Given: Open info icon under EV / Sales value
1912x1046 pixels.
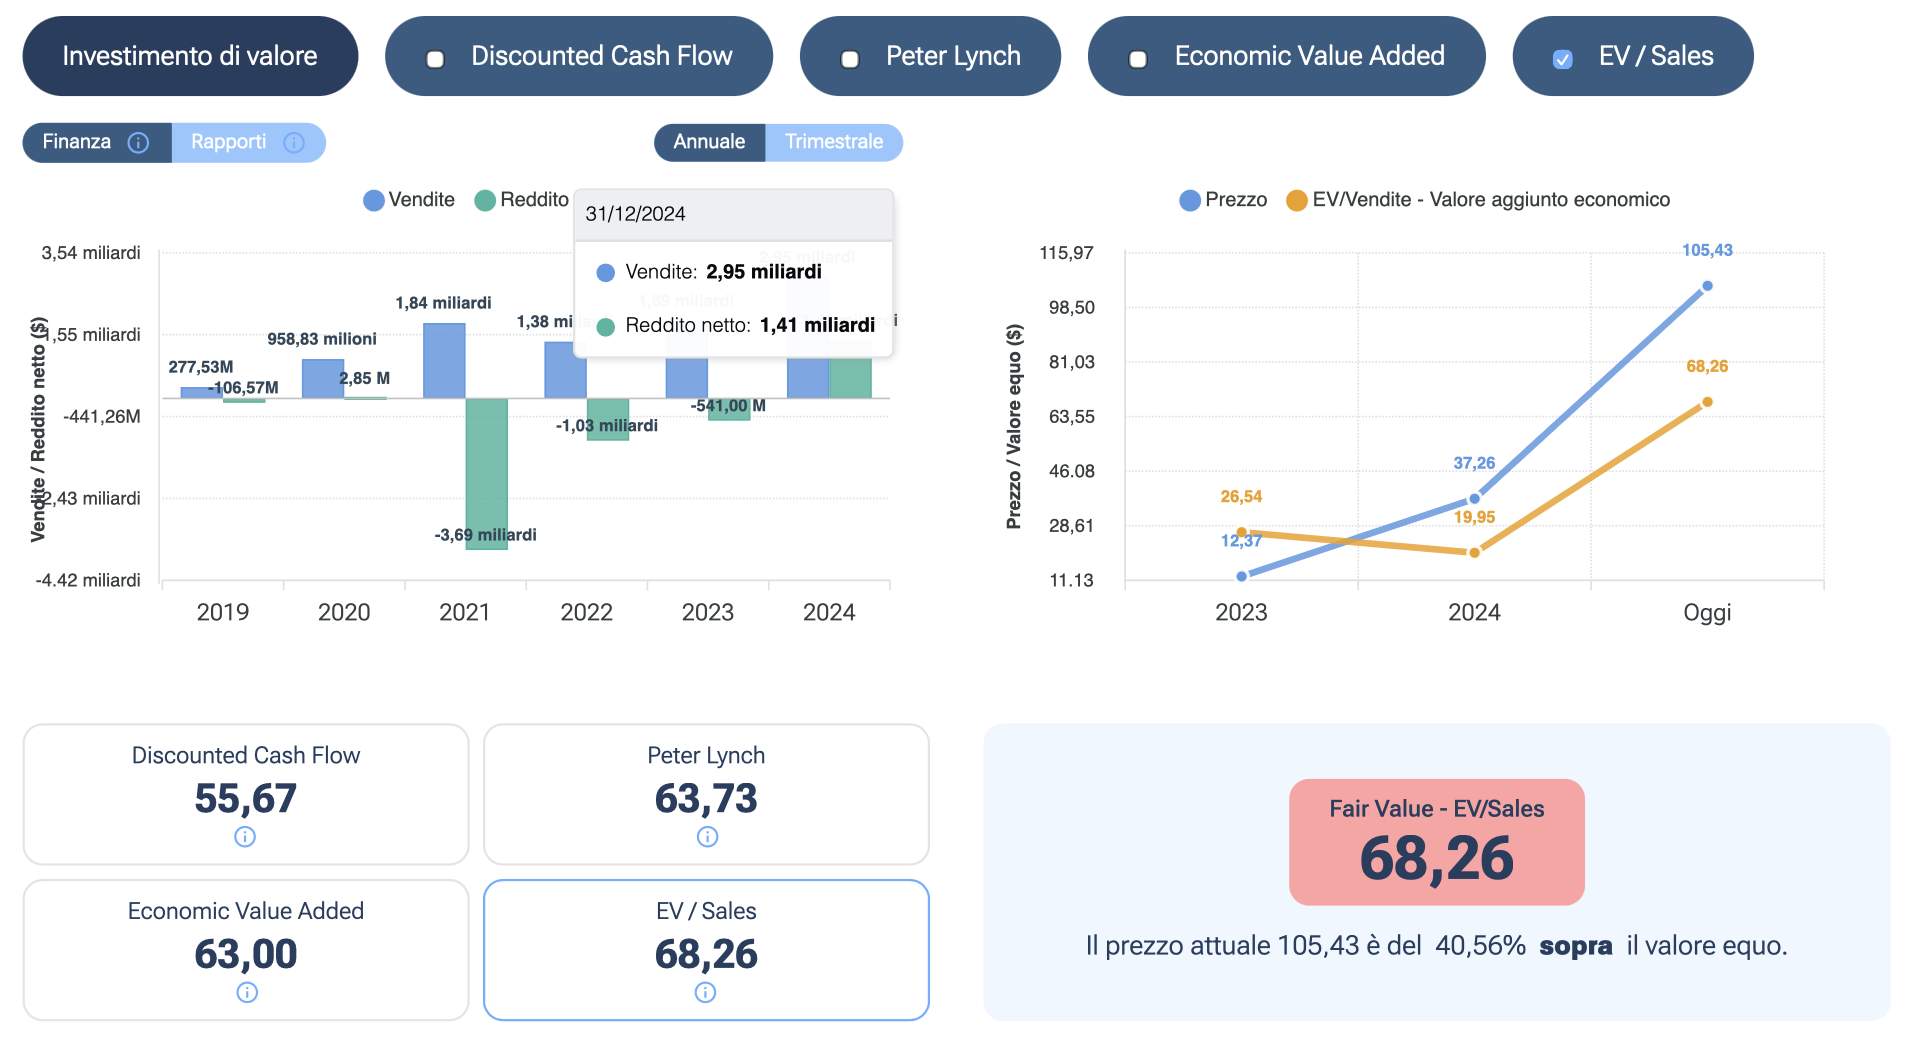Looking at the screenshot, I should (705, 992).
